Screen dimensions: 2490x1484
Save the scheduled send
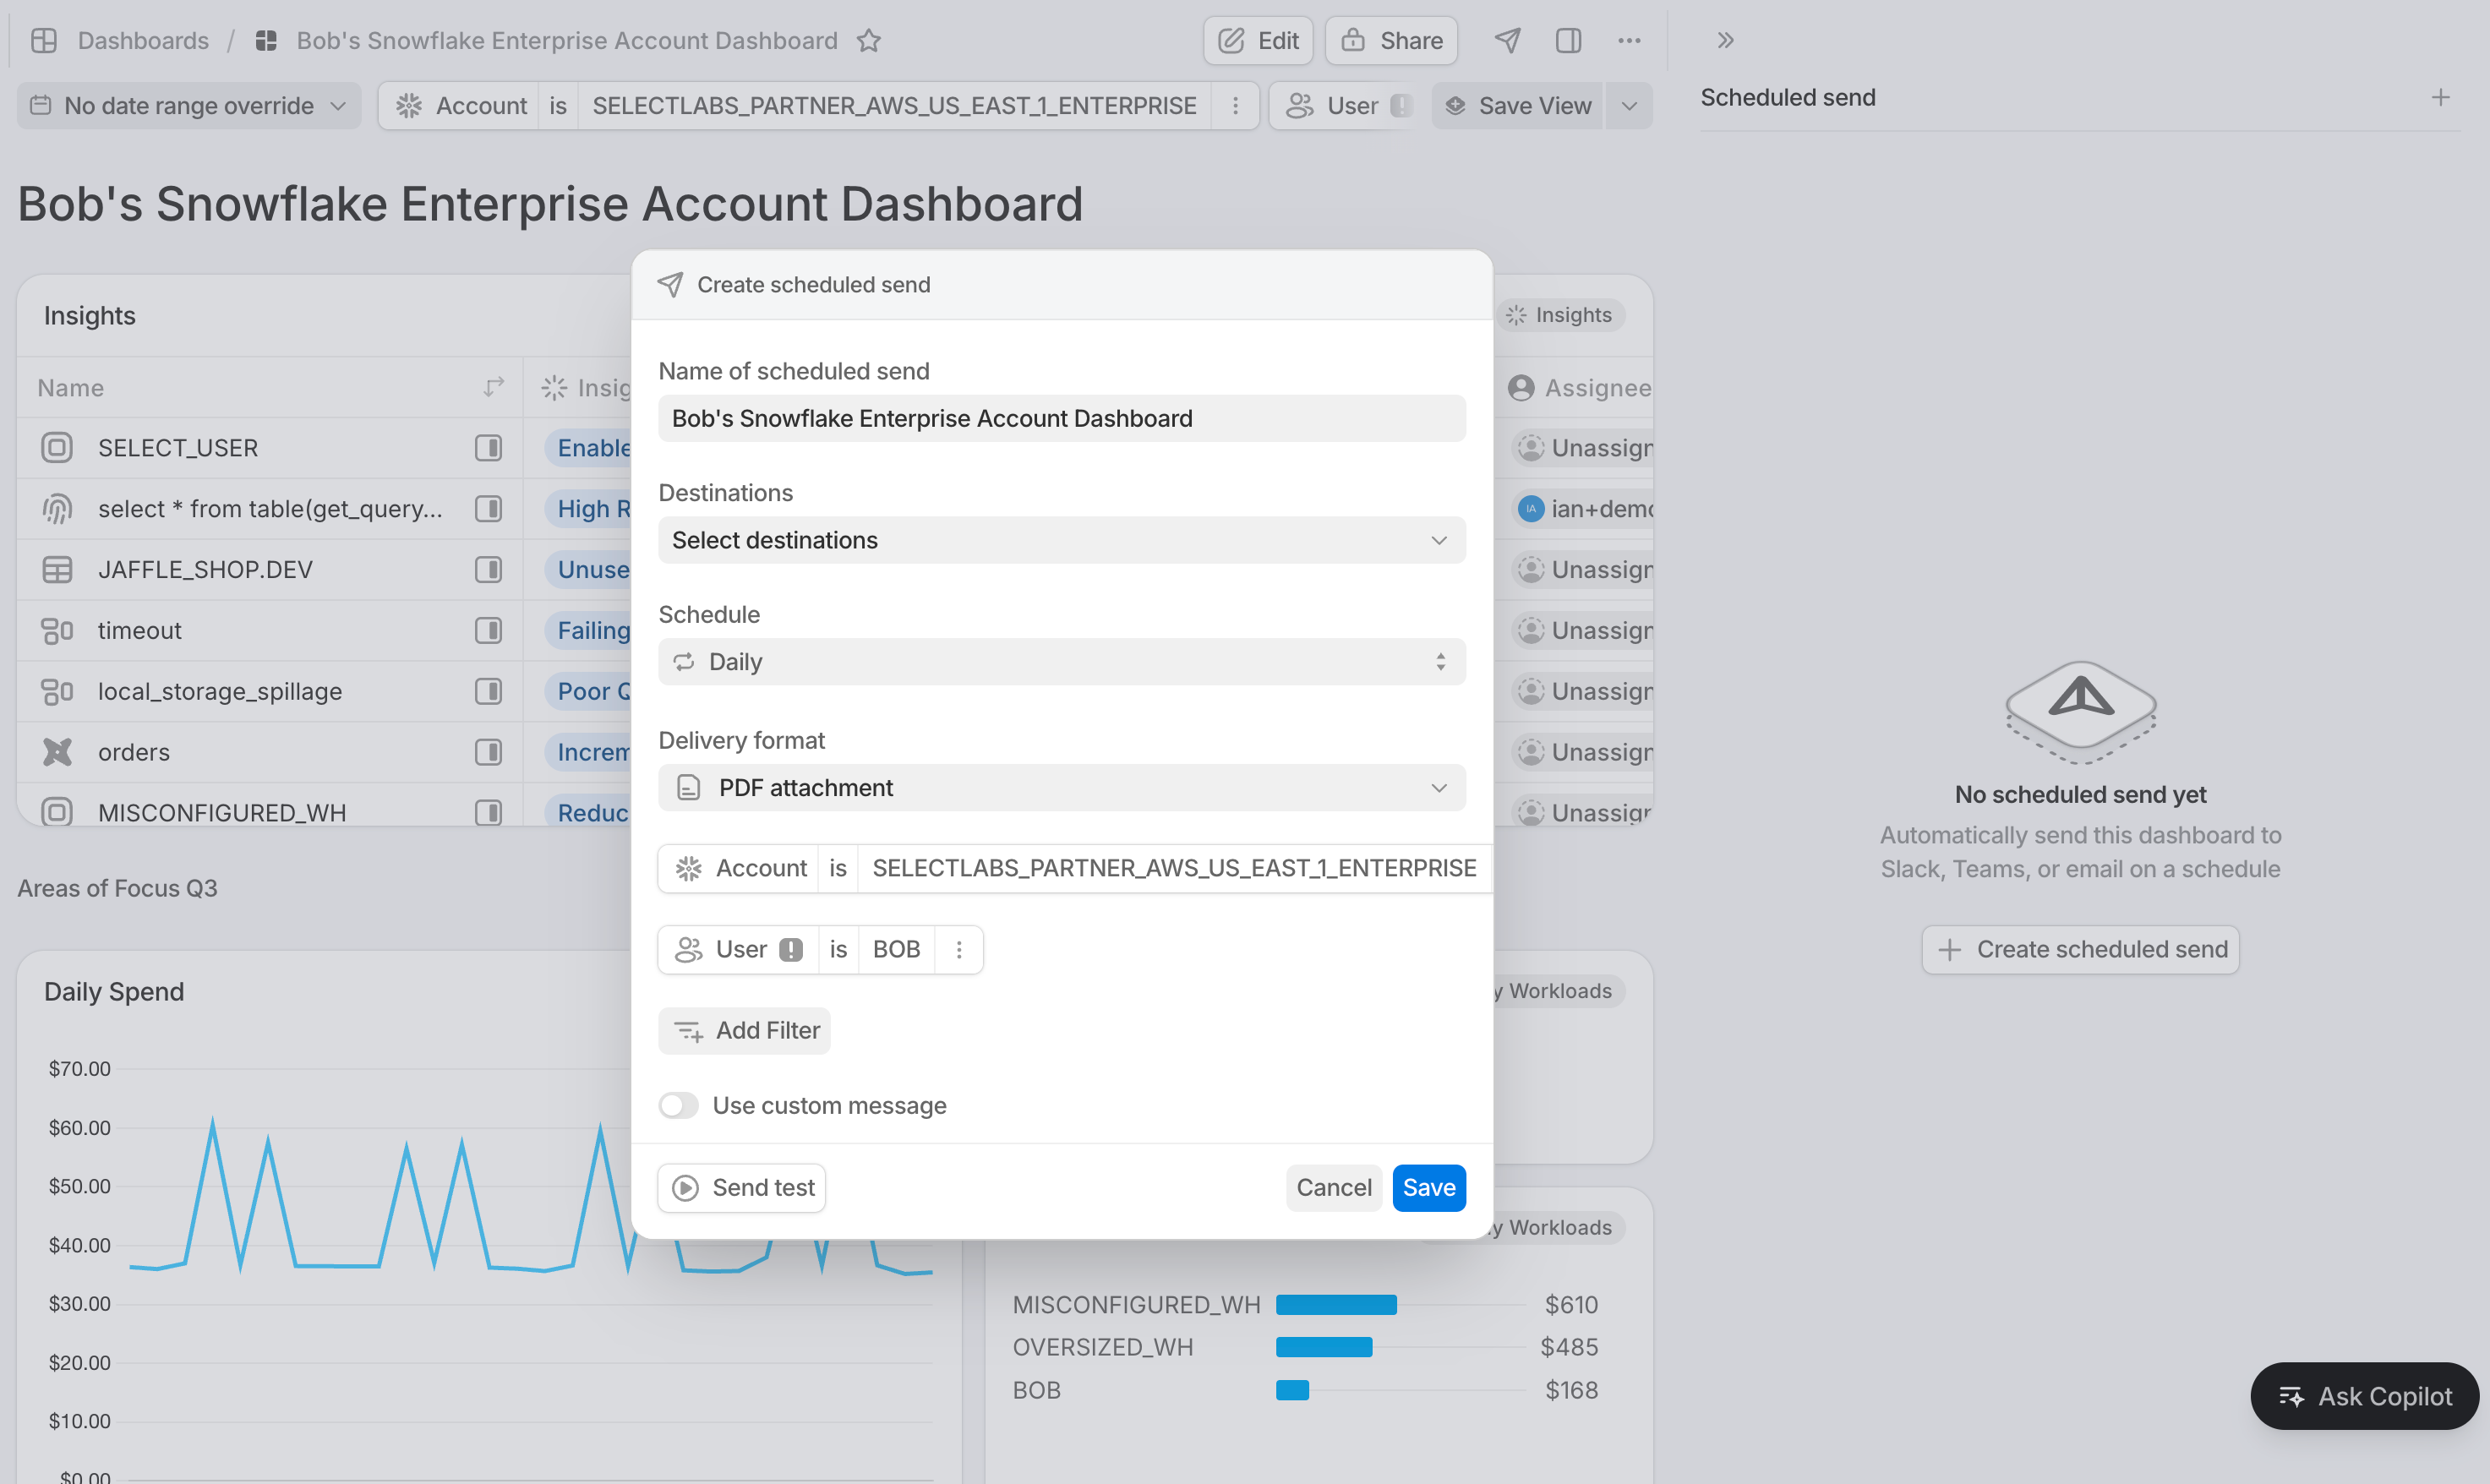pos(1429,1187)
